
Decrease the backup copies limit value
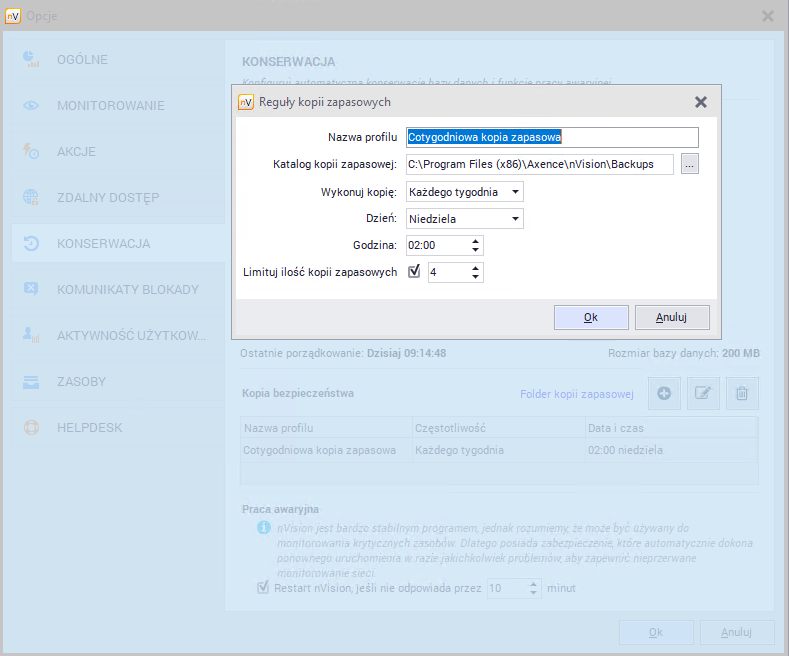475,277
